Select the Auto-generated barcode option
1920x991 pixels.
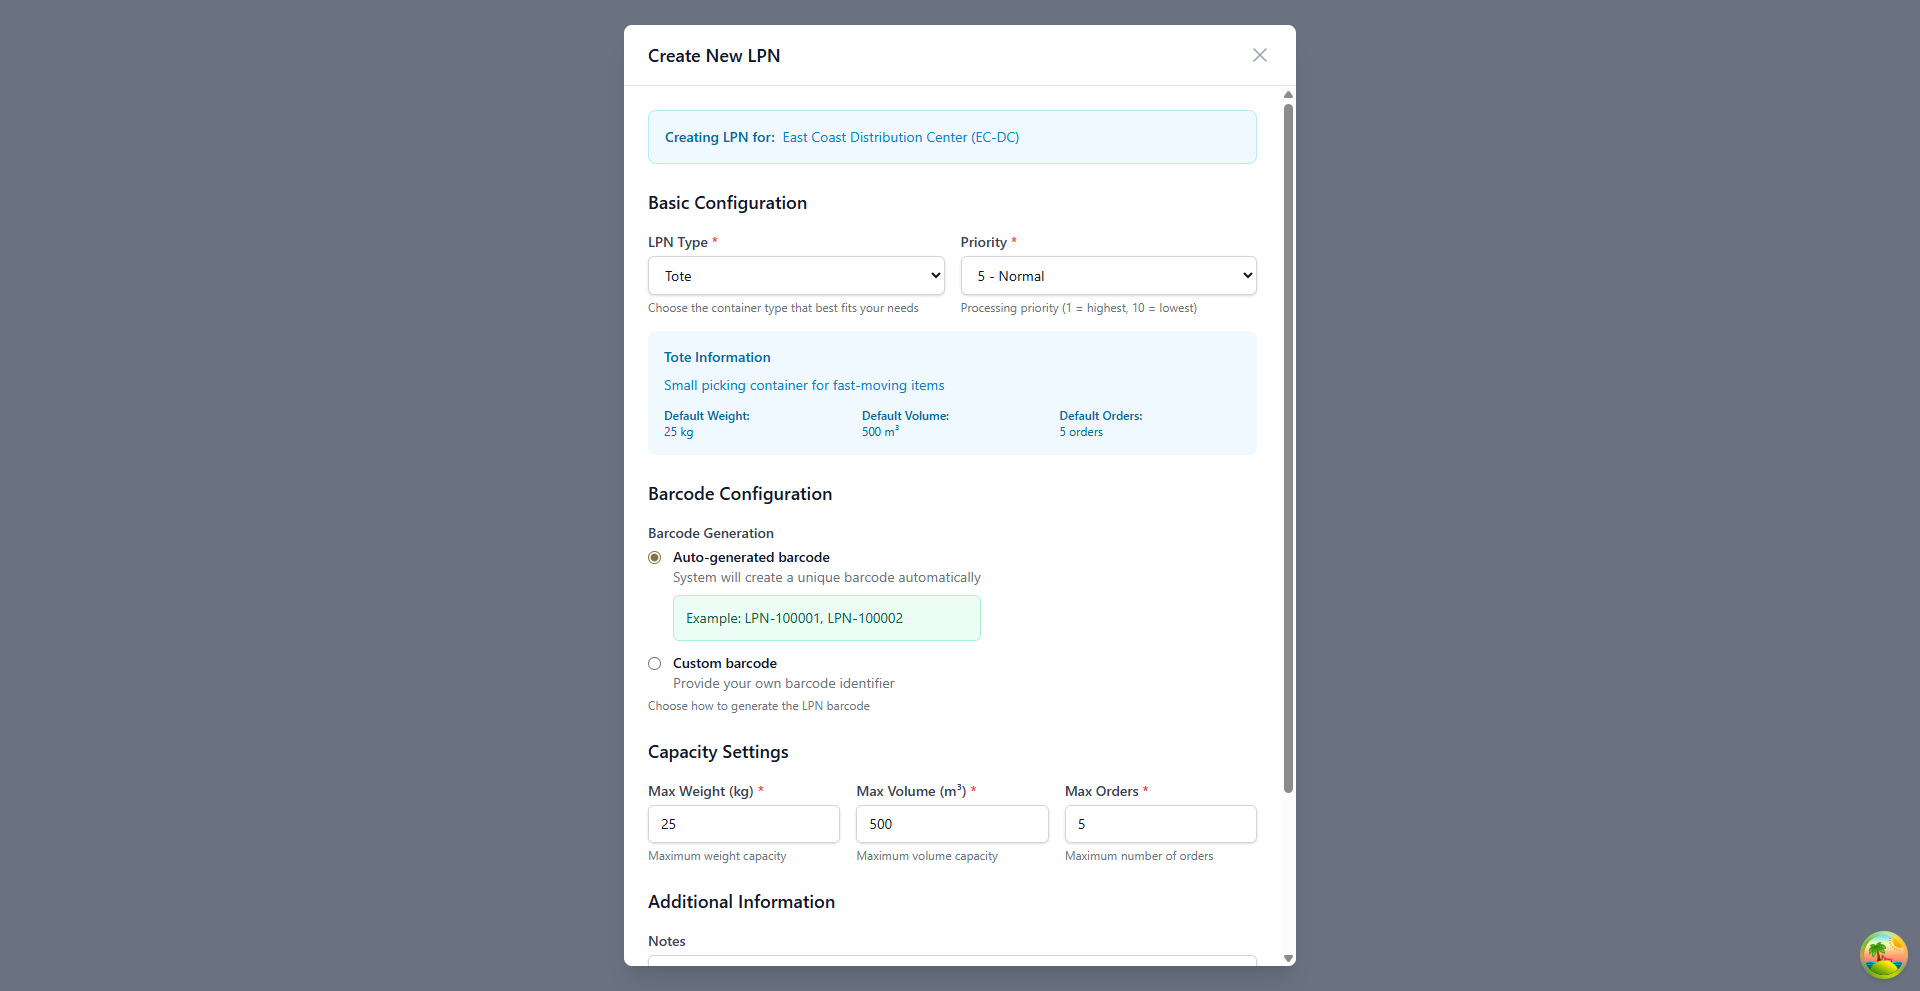[654, 557]
